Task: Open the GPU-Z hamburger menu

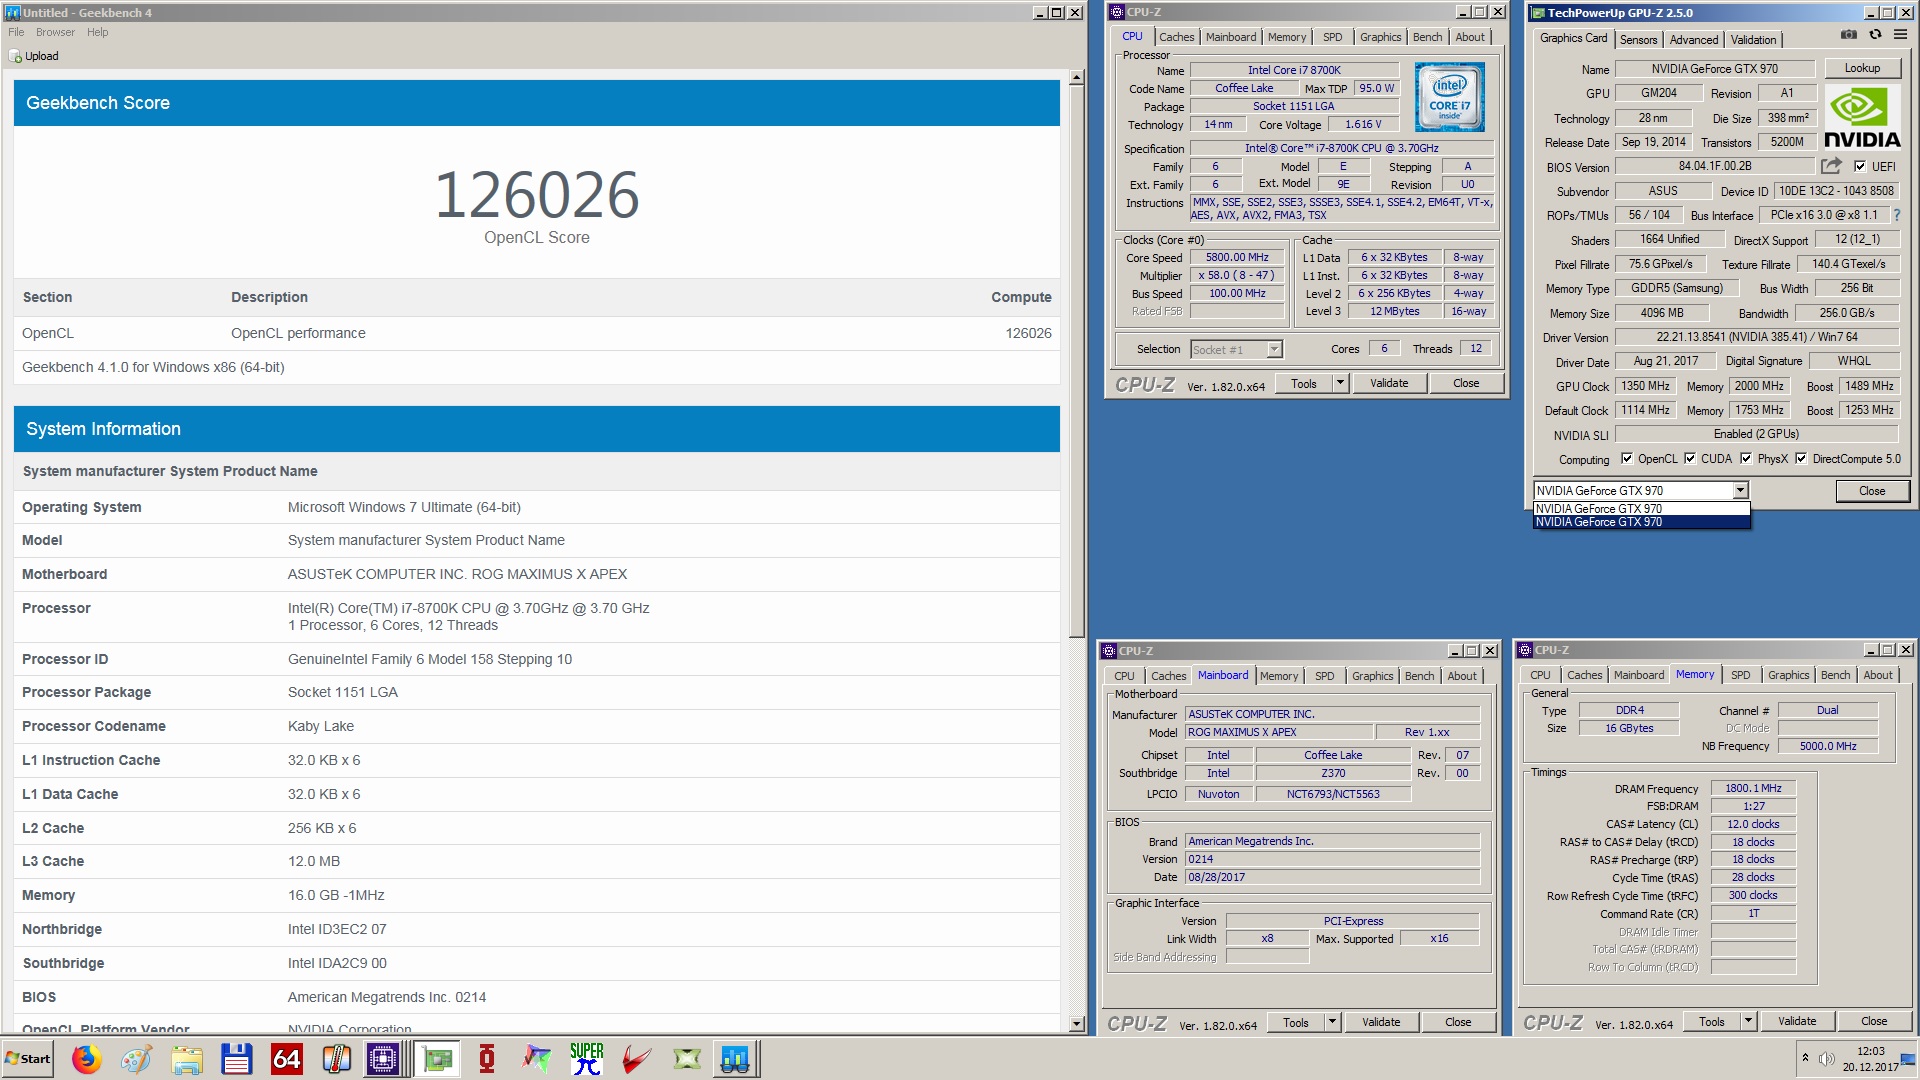Action: (x=1900, y=35)
